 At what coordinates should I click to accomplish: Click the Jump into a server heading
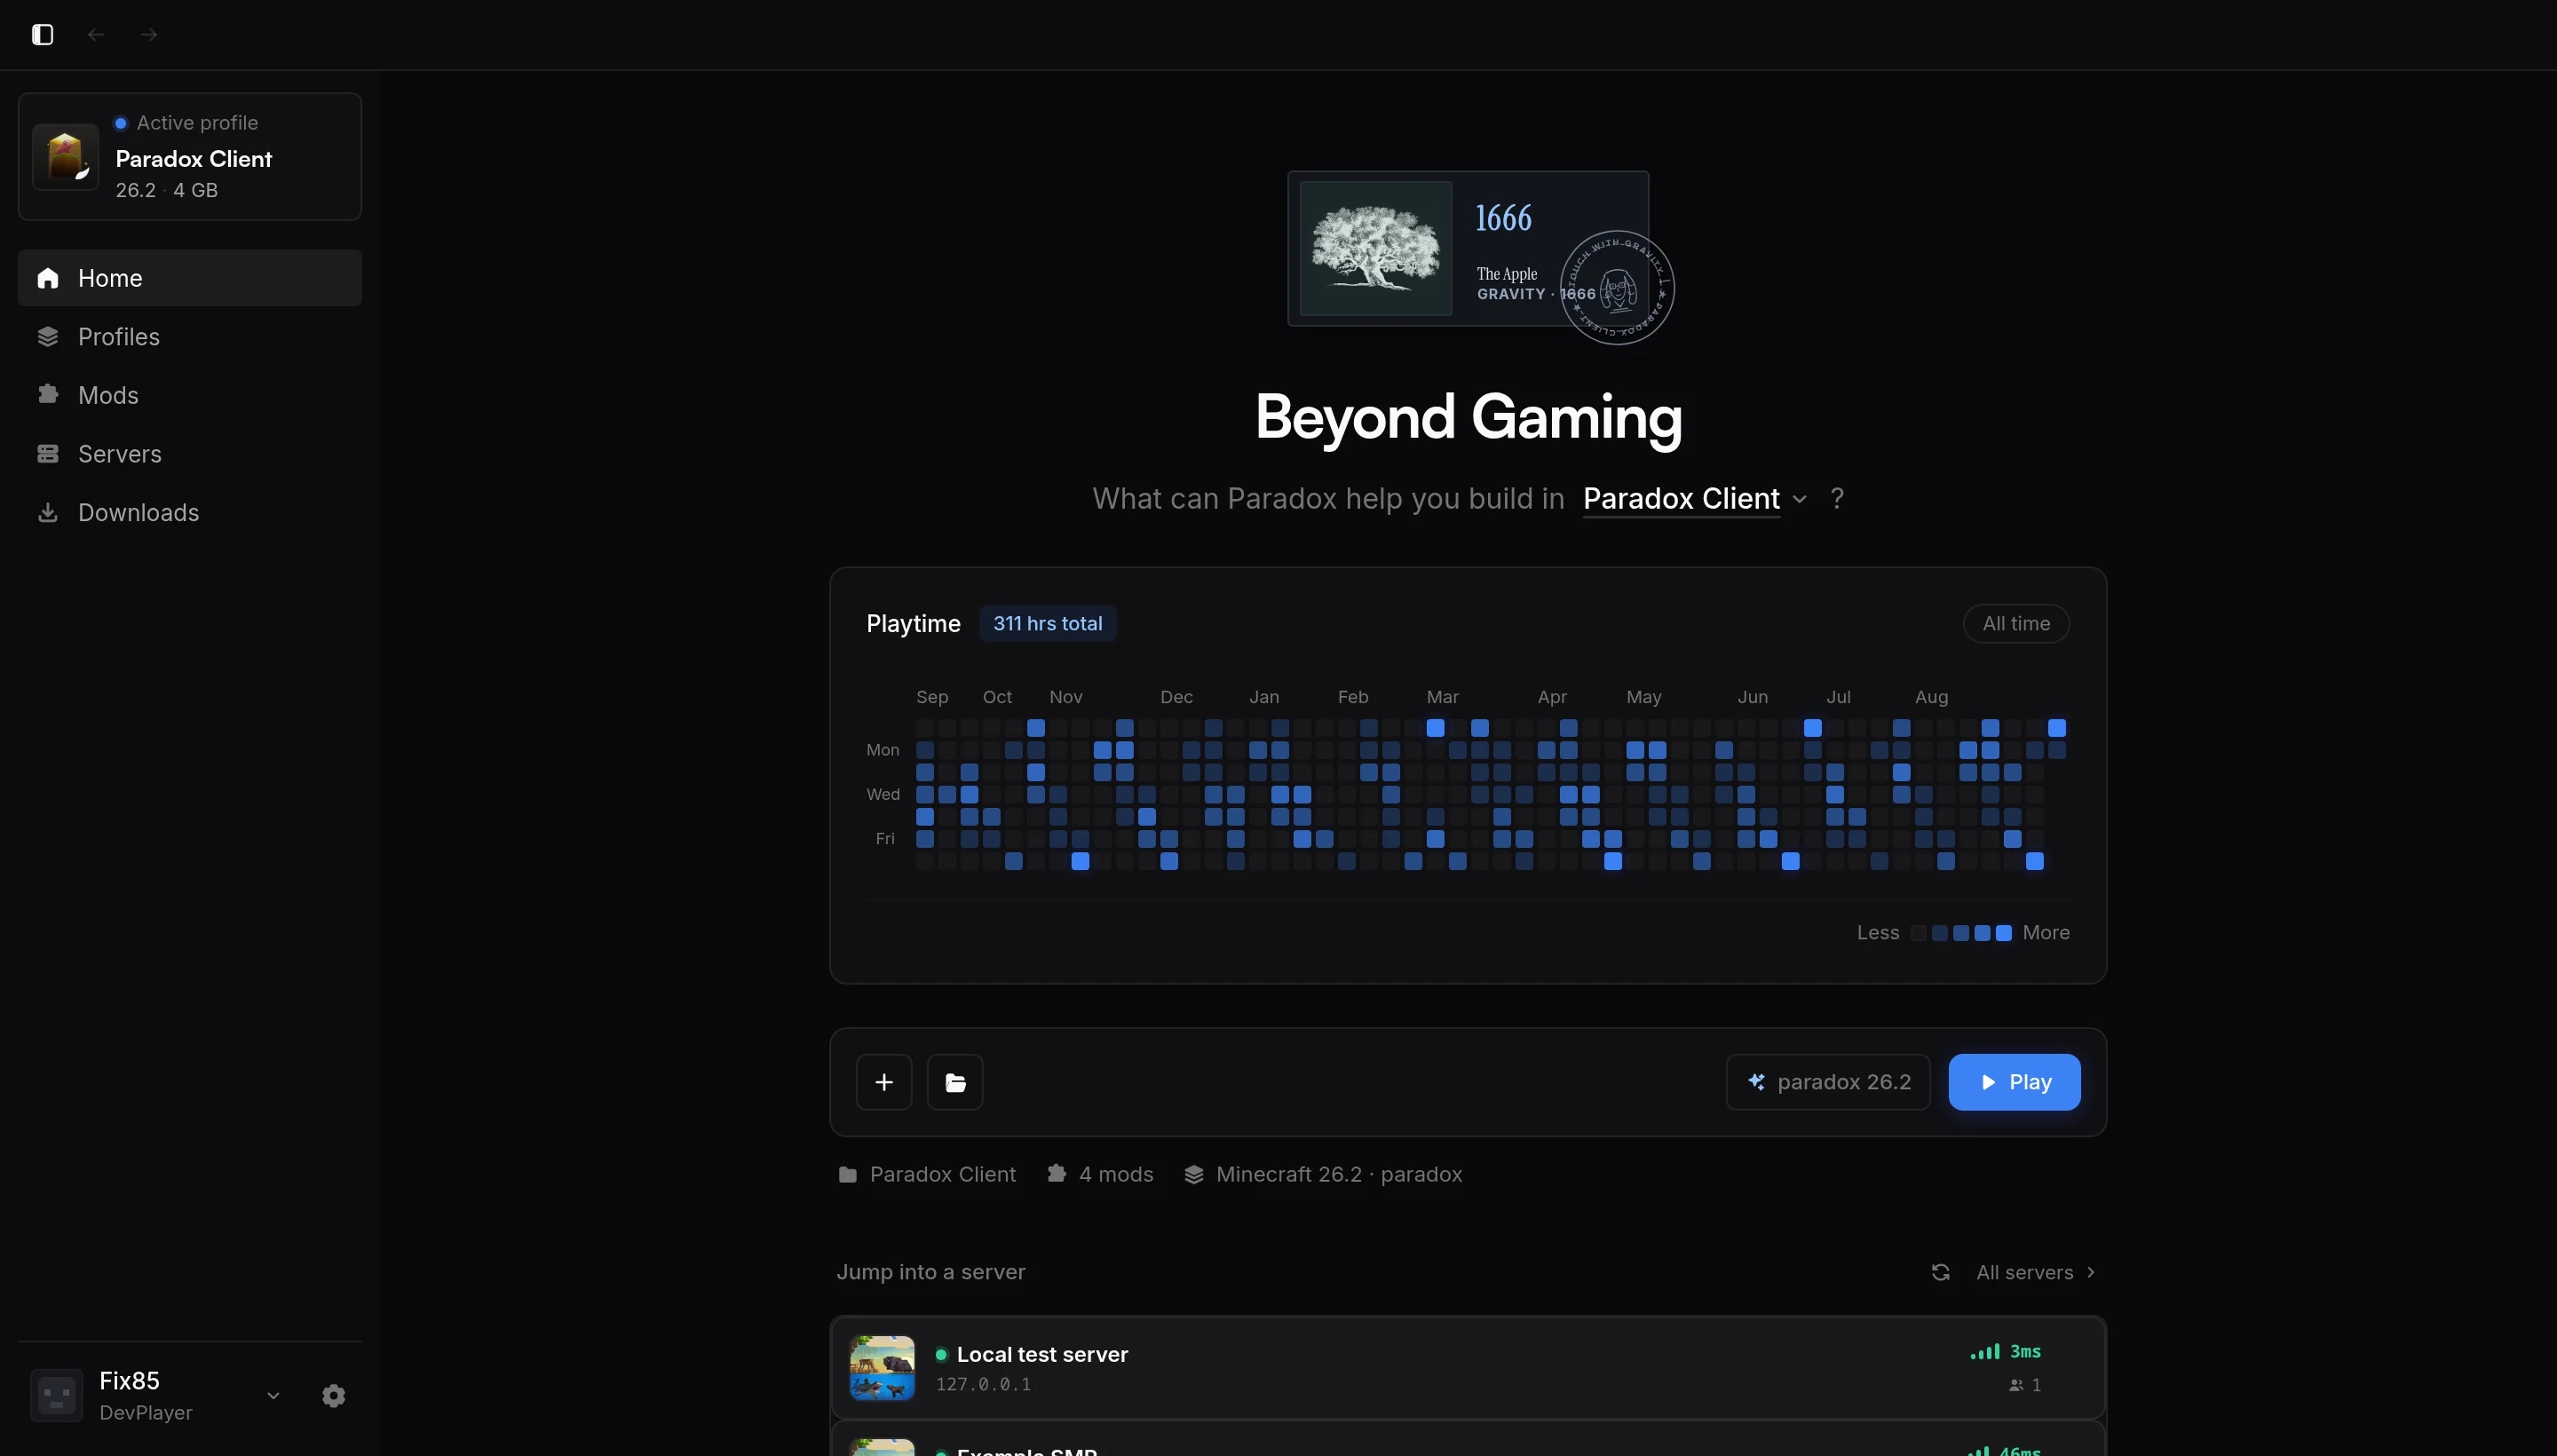[931, 1273]
